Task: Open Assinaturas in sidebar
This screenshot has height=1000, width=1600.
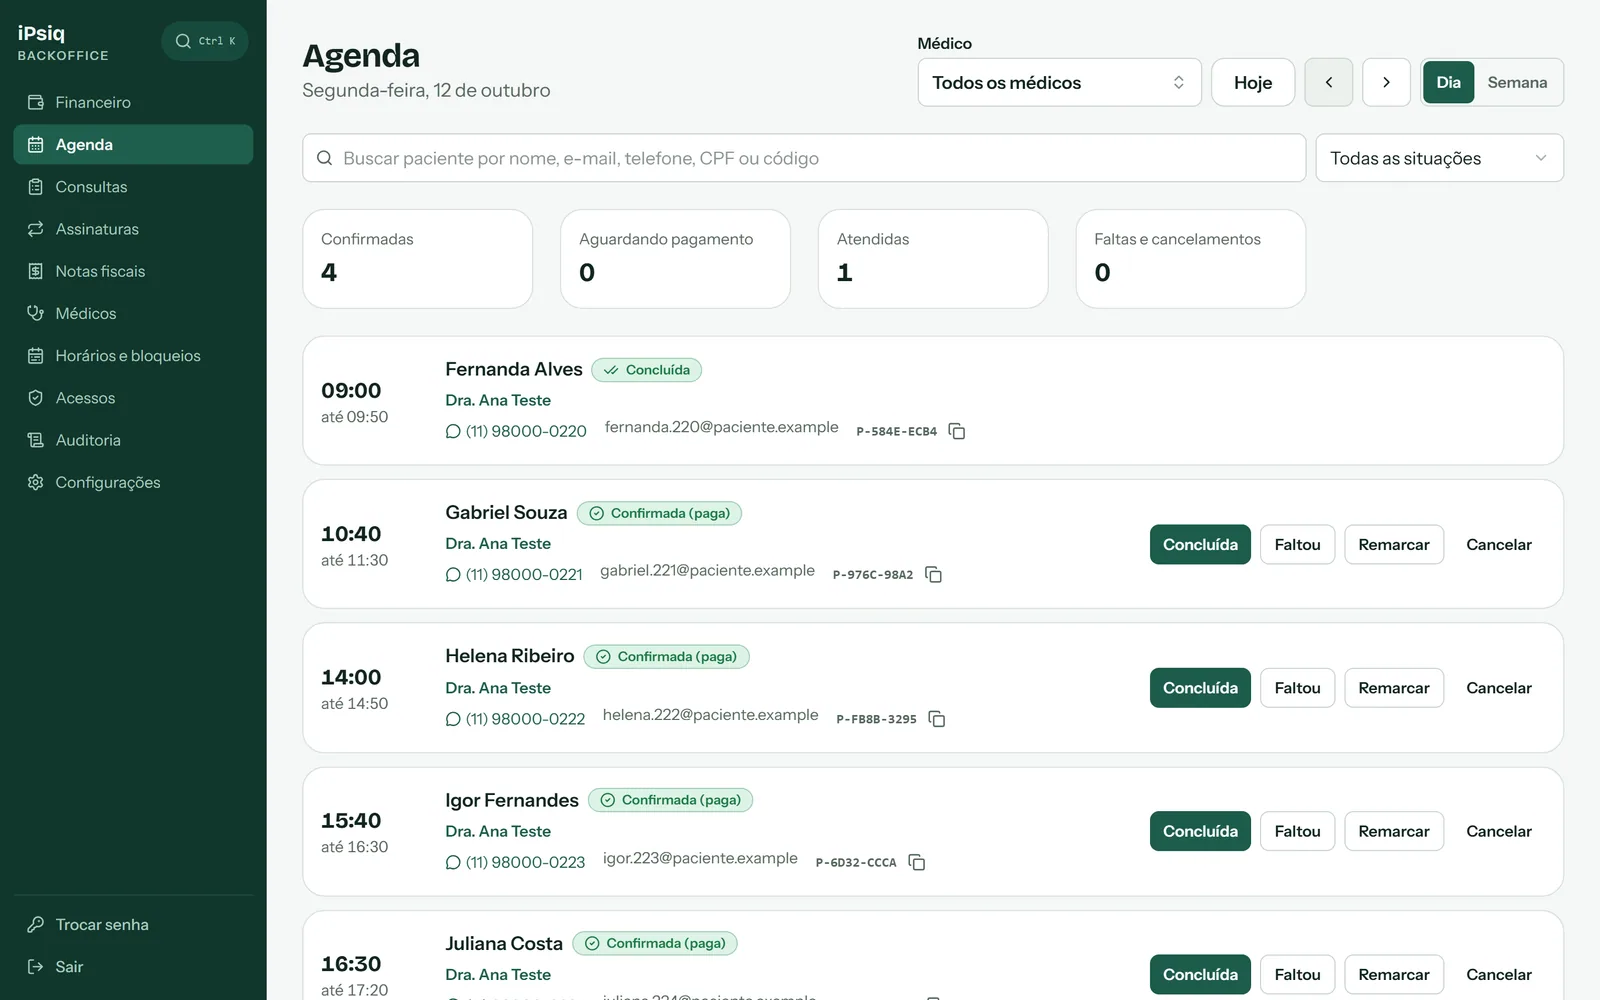Action: (x=133, y=229)
